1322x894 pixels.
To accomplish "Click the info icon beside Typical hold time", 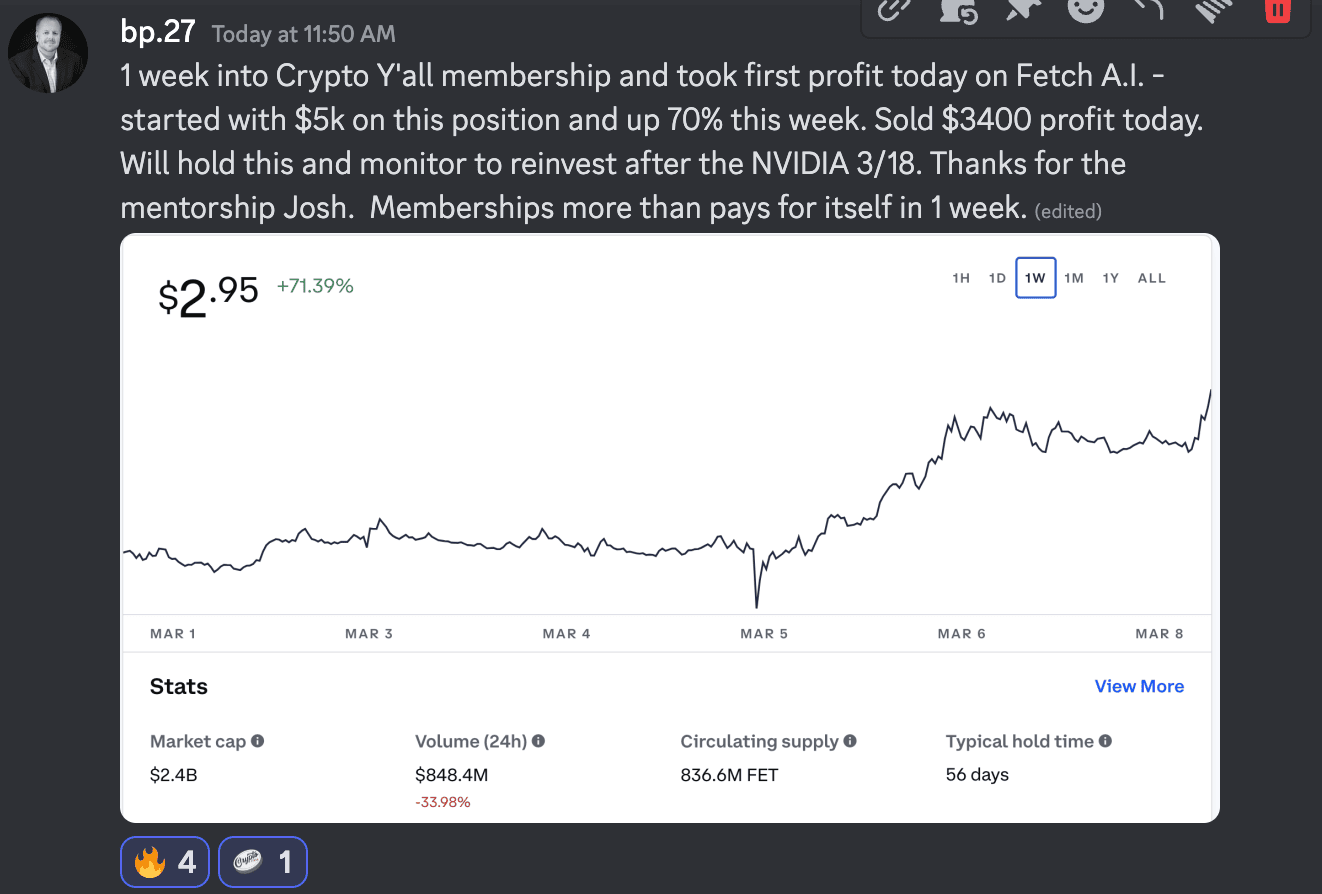I will pyautogui.click(x=1105, y=741).
